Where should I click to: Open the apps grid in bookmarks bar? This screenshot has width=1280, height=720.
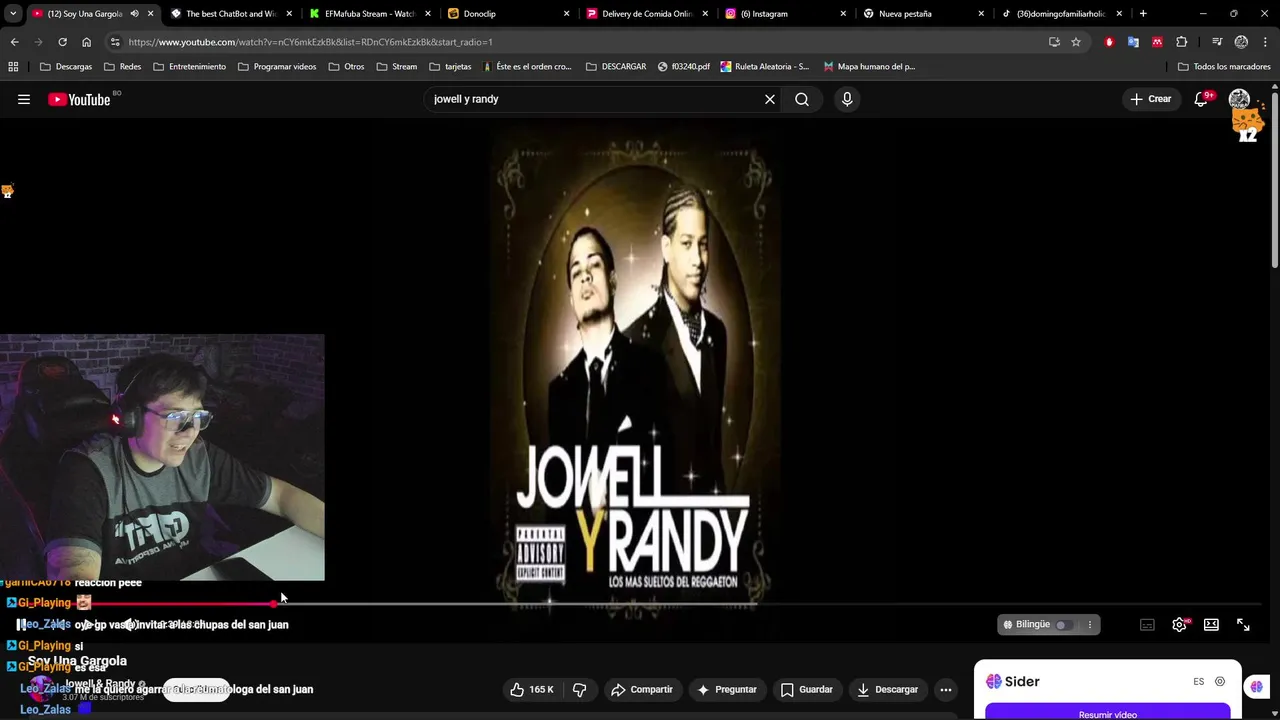coord(13,66)
